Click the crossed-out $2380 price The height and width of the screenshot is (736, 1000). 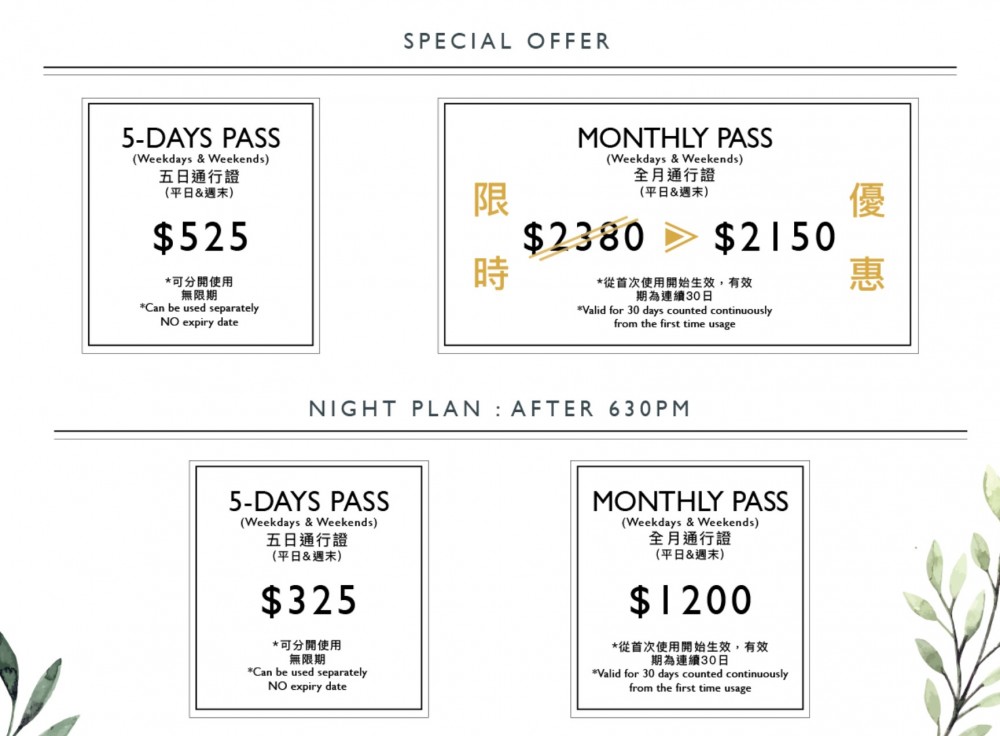[x=584, y=237]
